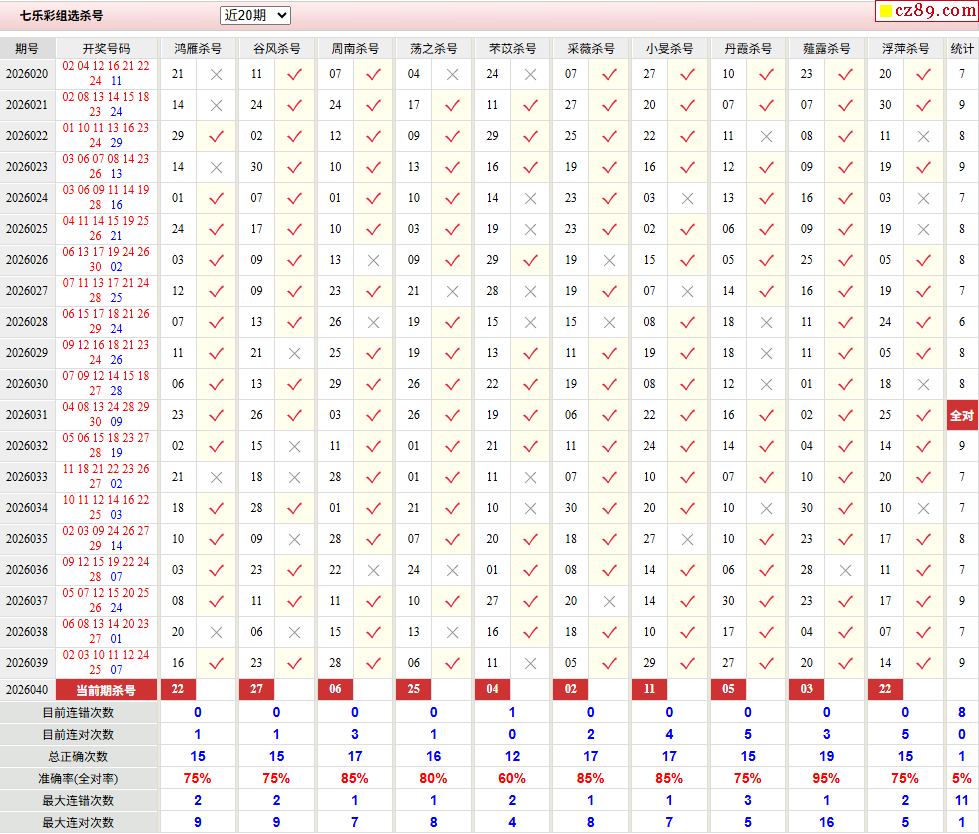Select the cross mark for 丹霞杀号 in period 2026022

tap(766, 136)
